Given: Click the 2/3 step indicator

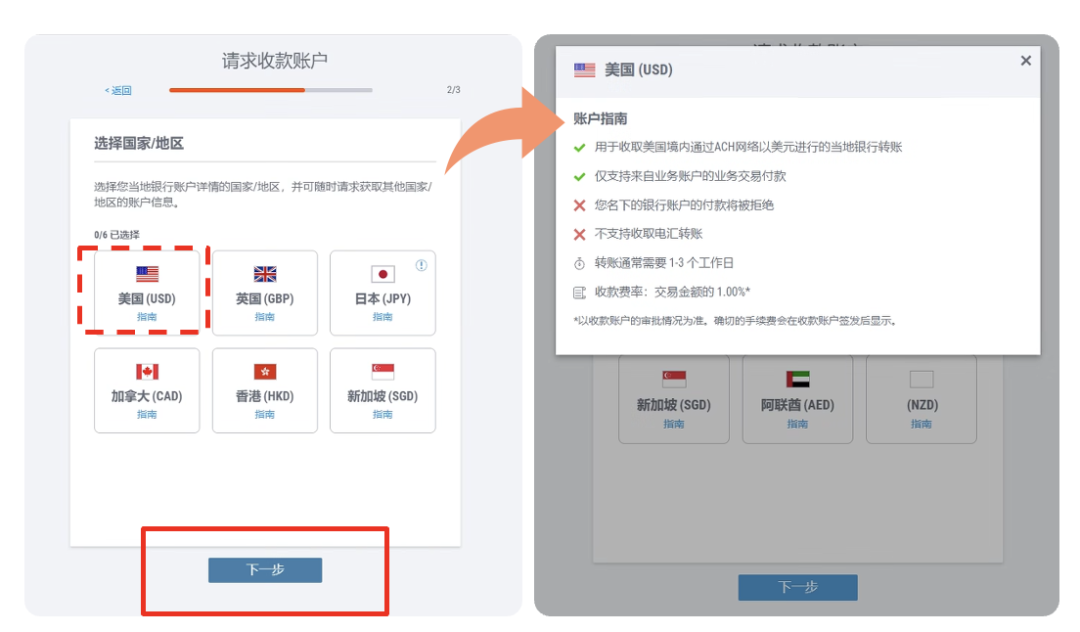Looking at the screenshot, I should [453, 90].
